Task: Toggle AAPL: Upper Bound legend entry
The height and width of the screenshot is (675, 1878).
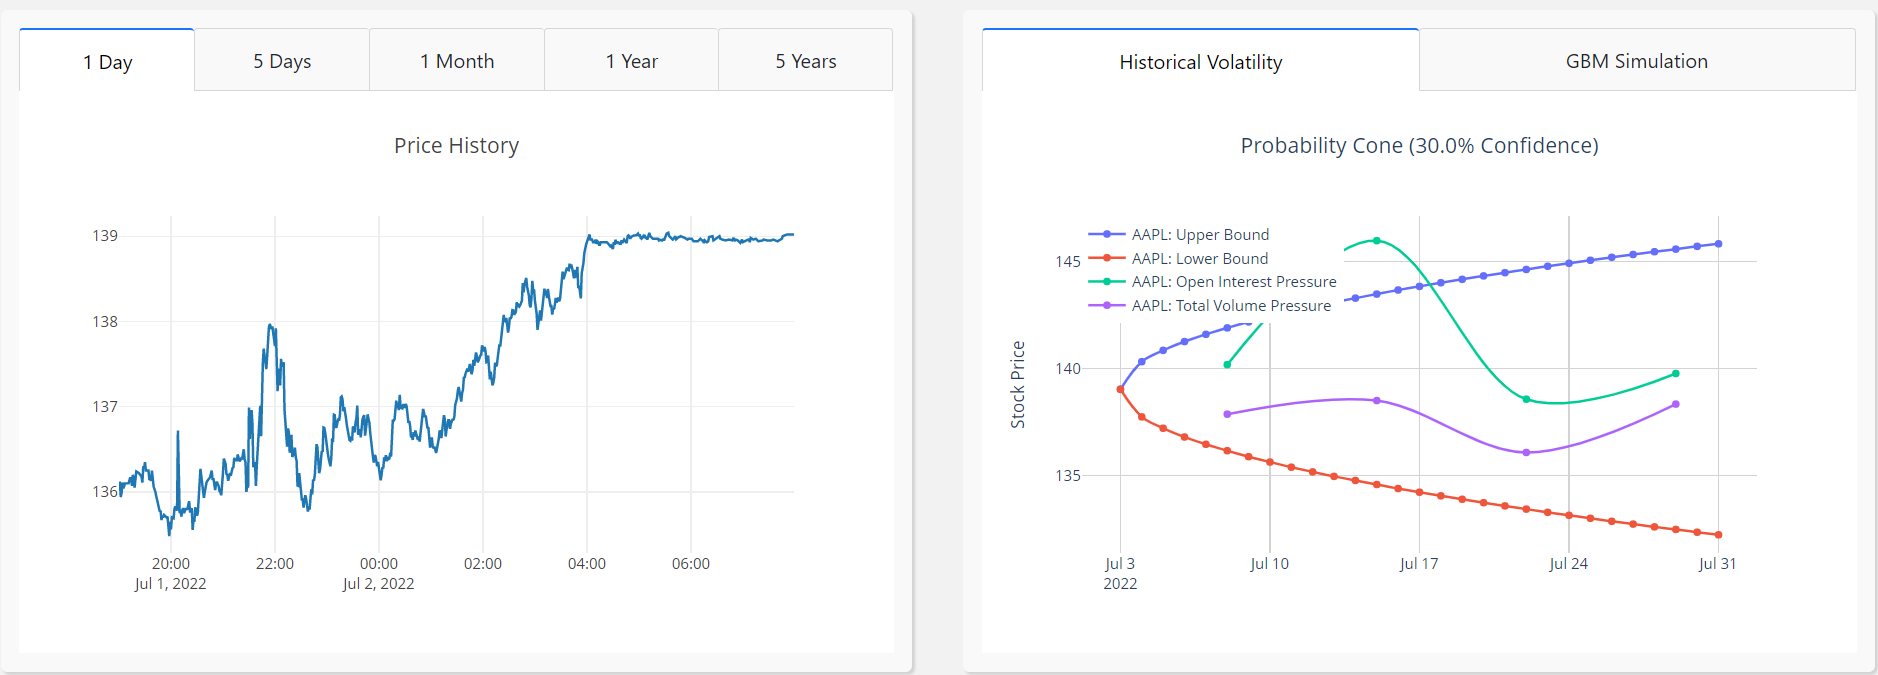Action: (x=1200, y=234)
